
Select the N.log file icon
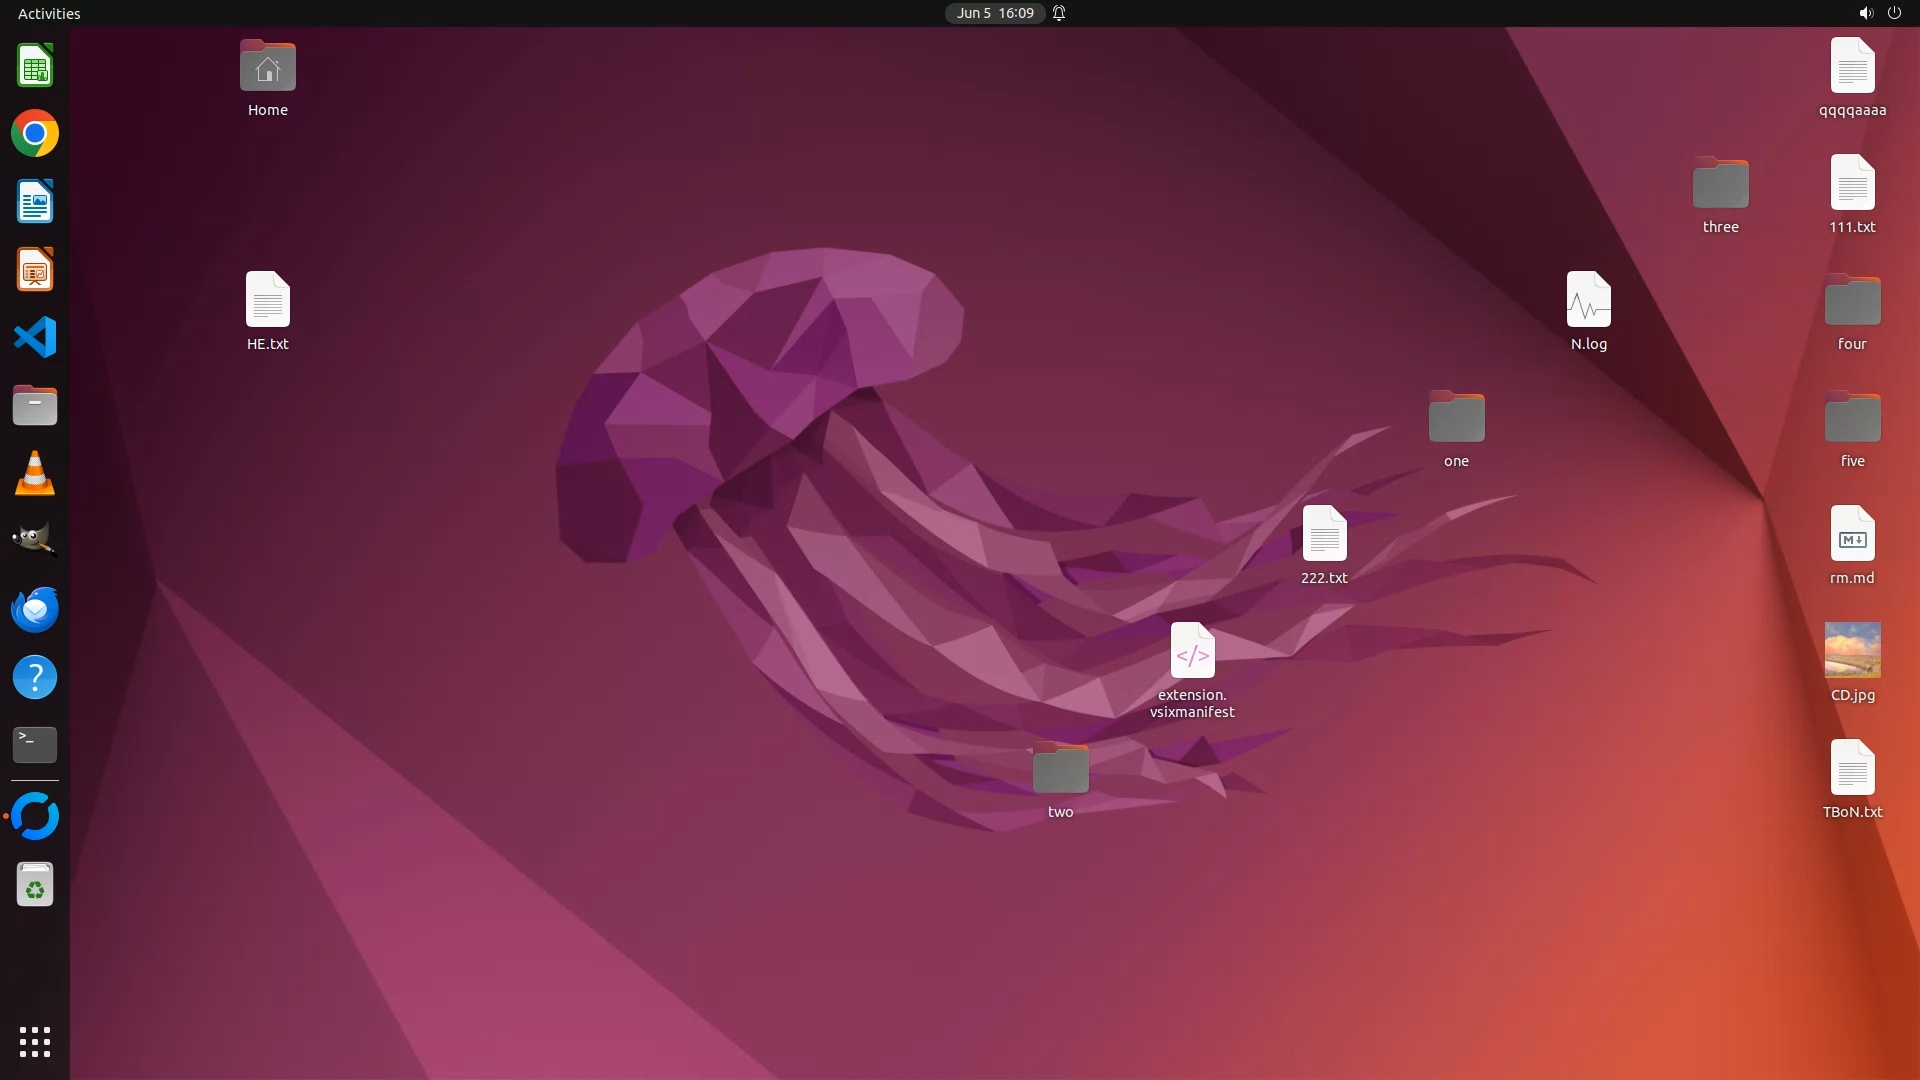click(1588, 300)
